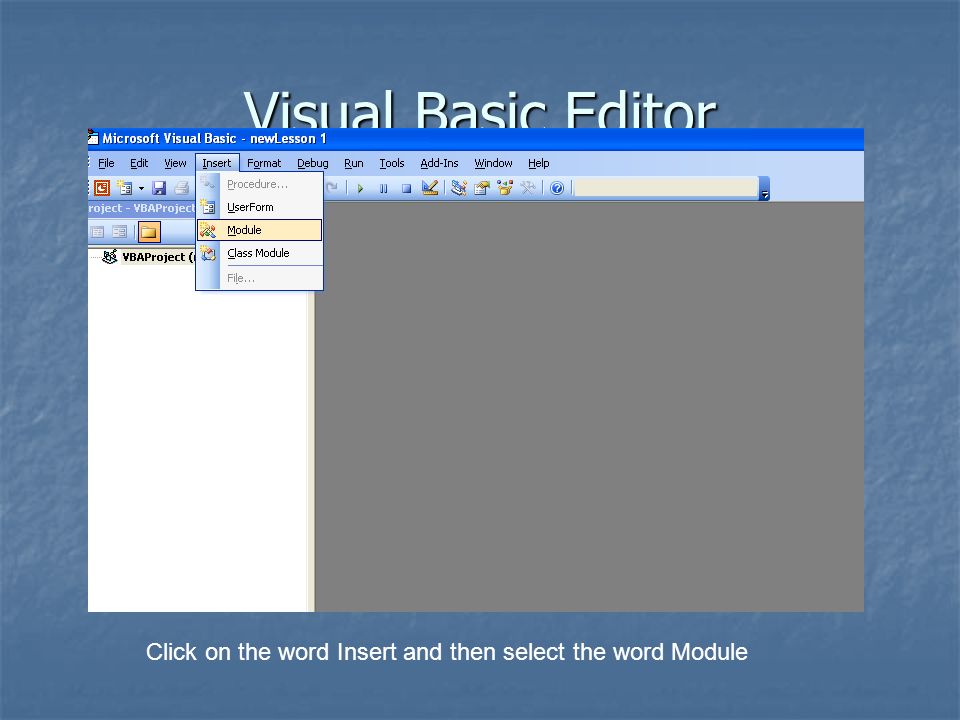Click the toolbar options overflow arrow

coord(764,189)
